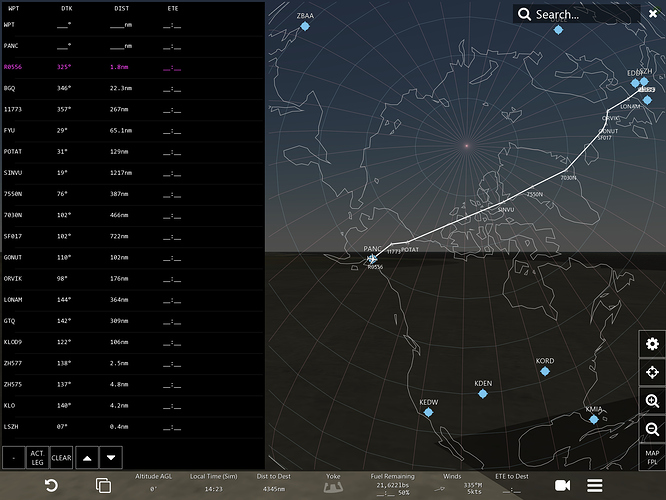Select the KORD airport marker
The height and width of the screenshot is (500, 666).
click(545, 371)
